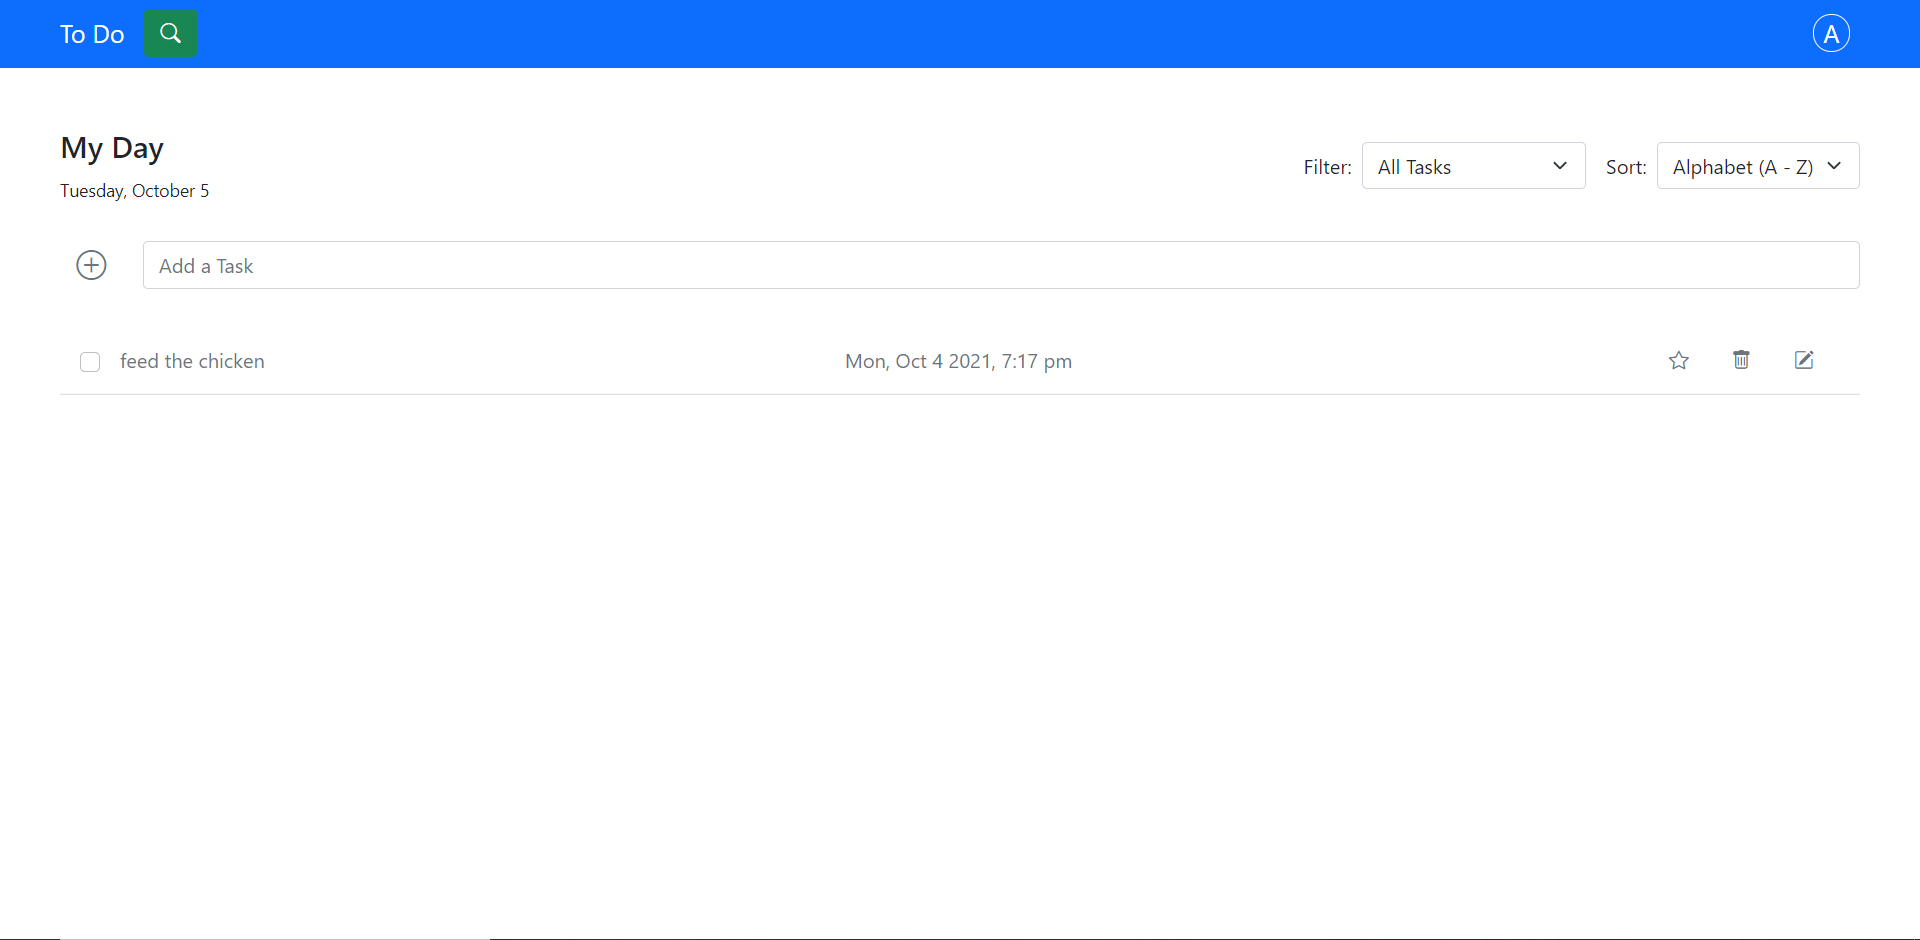Open the profile avatar "A" menu
Screen dimensions: 1920x940
1832,33
